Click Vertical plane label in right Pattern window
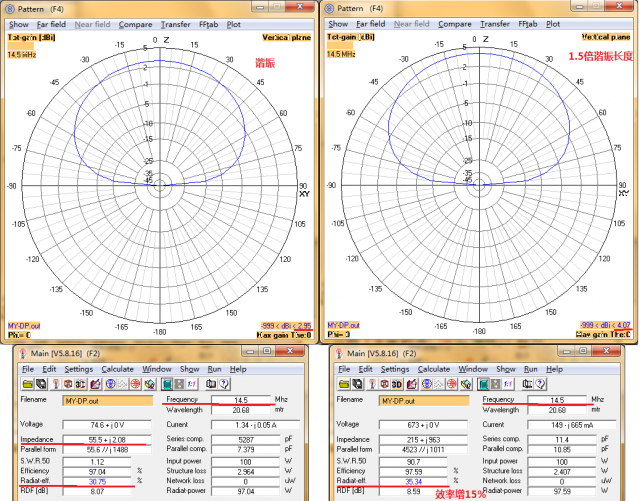640x501 pixels. point(606,37)
